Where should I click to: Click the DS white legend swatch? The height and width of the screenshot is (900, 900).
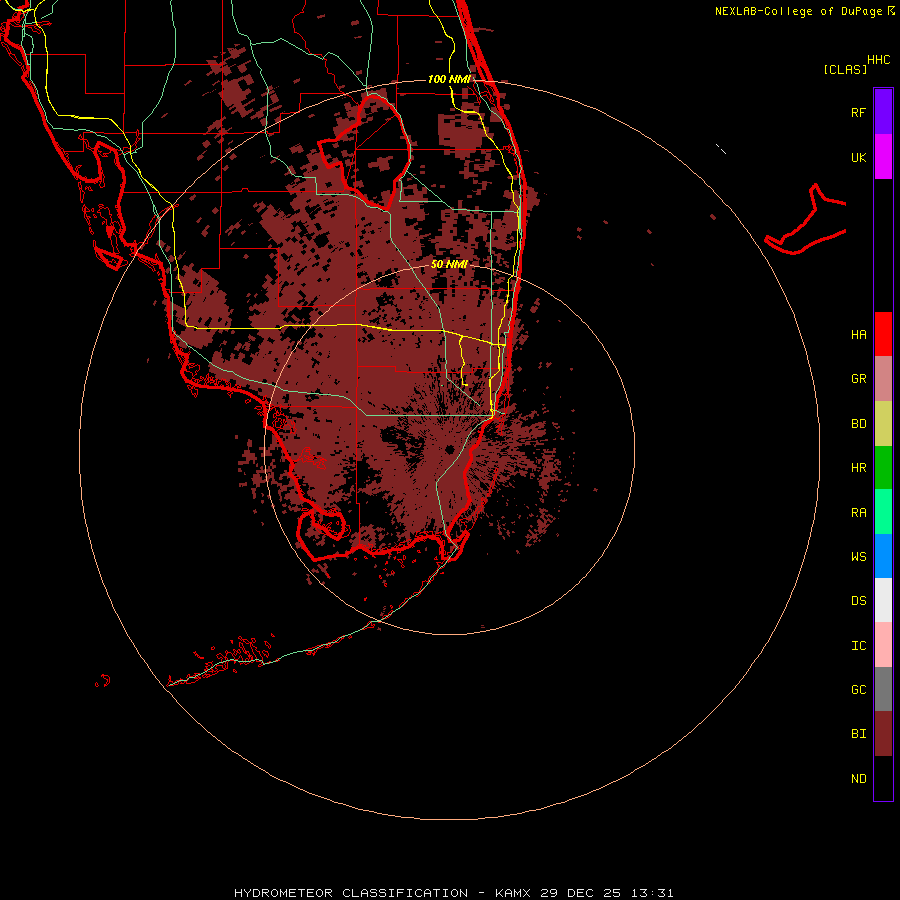click(883, 600)
